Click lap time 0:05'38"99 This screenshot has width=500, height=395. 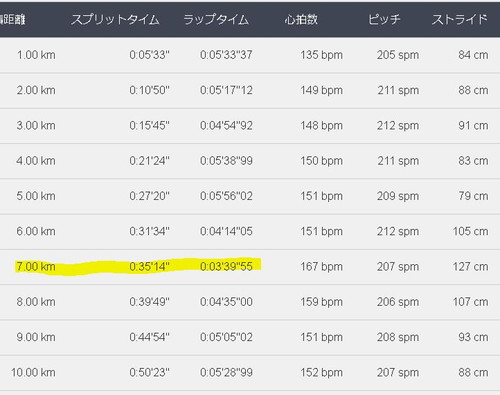click(226, 161)
